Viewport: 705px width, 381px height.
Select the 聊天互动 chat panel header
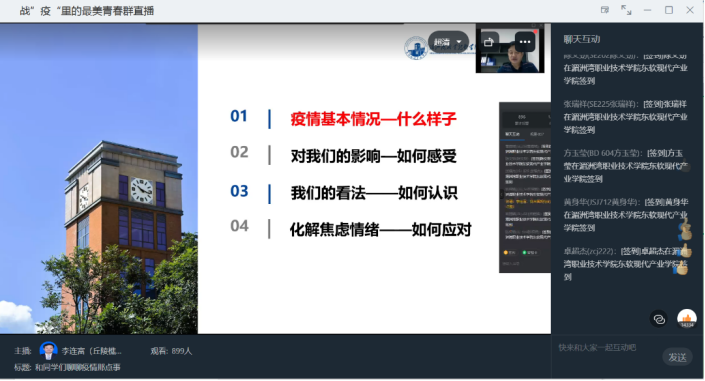point(582,39)
